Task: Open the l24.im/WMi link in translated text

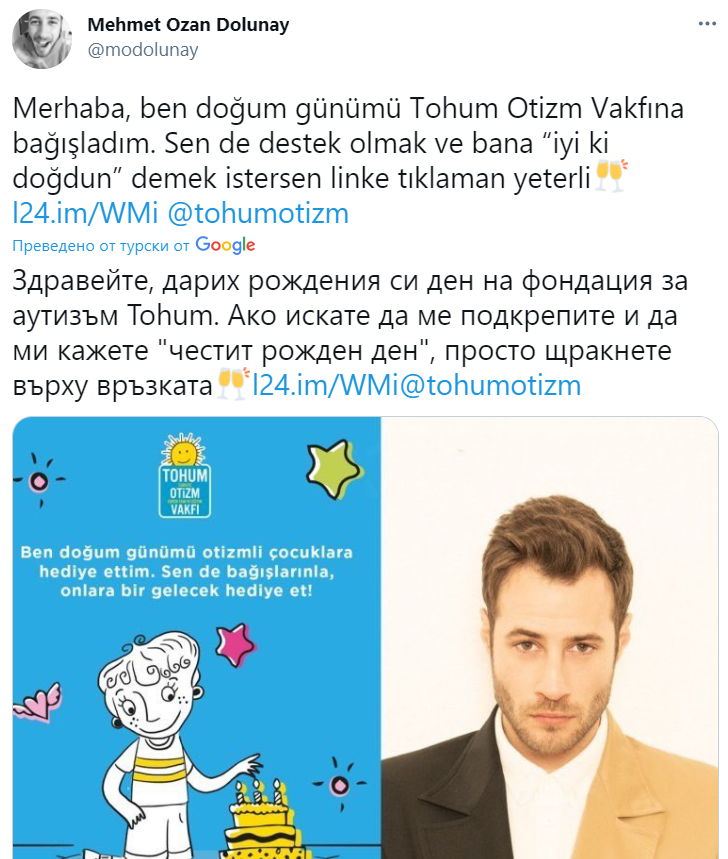Action: click(x=325, y=385)
